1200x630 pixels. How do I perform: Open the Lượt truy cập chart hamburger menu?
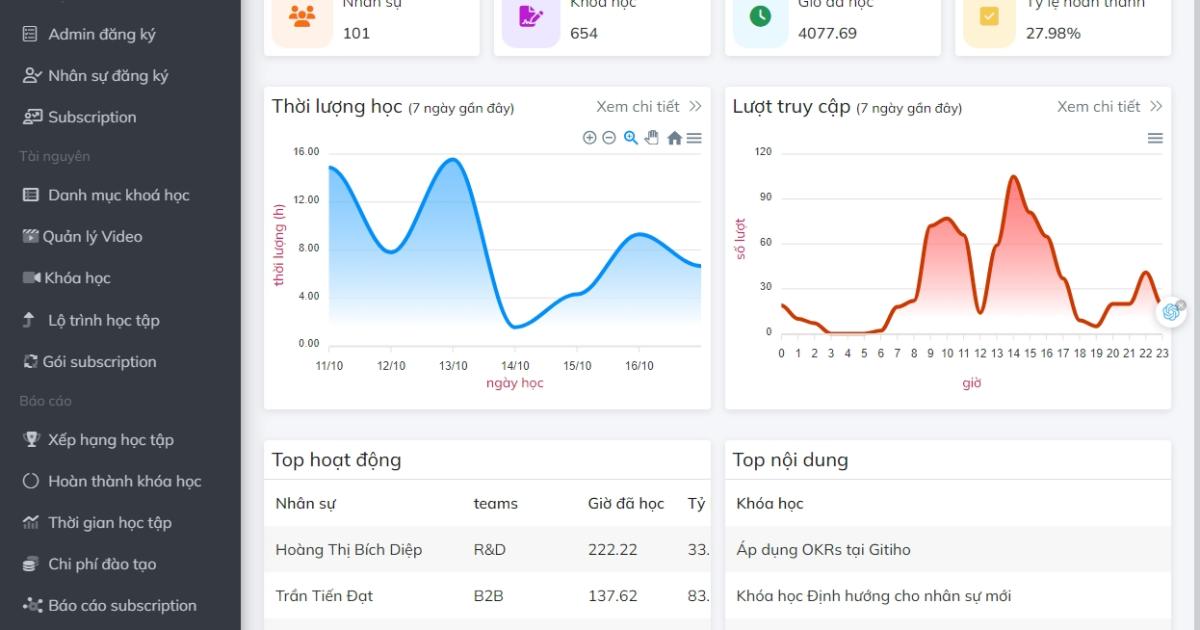click(1155, 138)
